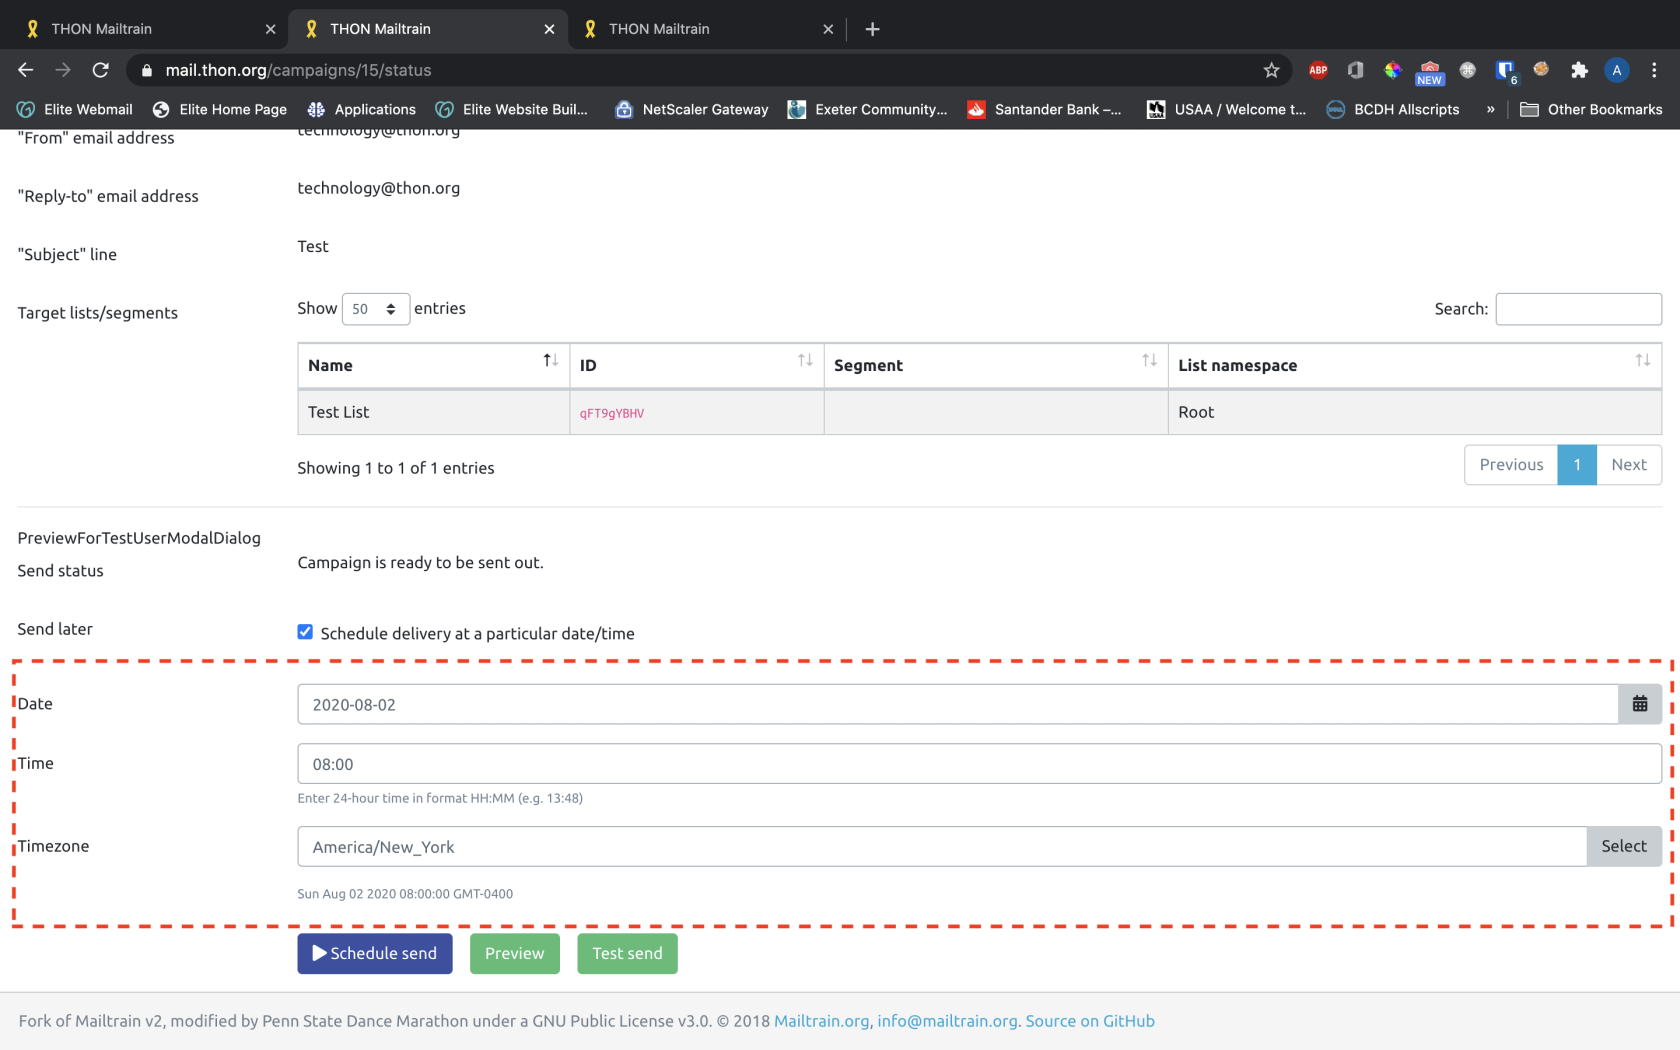Click the extension icon with NEW badge

click(1430, 72)
